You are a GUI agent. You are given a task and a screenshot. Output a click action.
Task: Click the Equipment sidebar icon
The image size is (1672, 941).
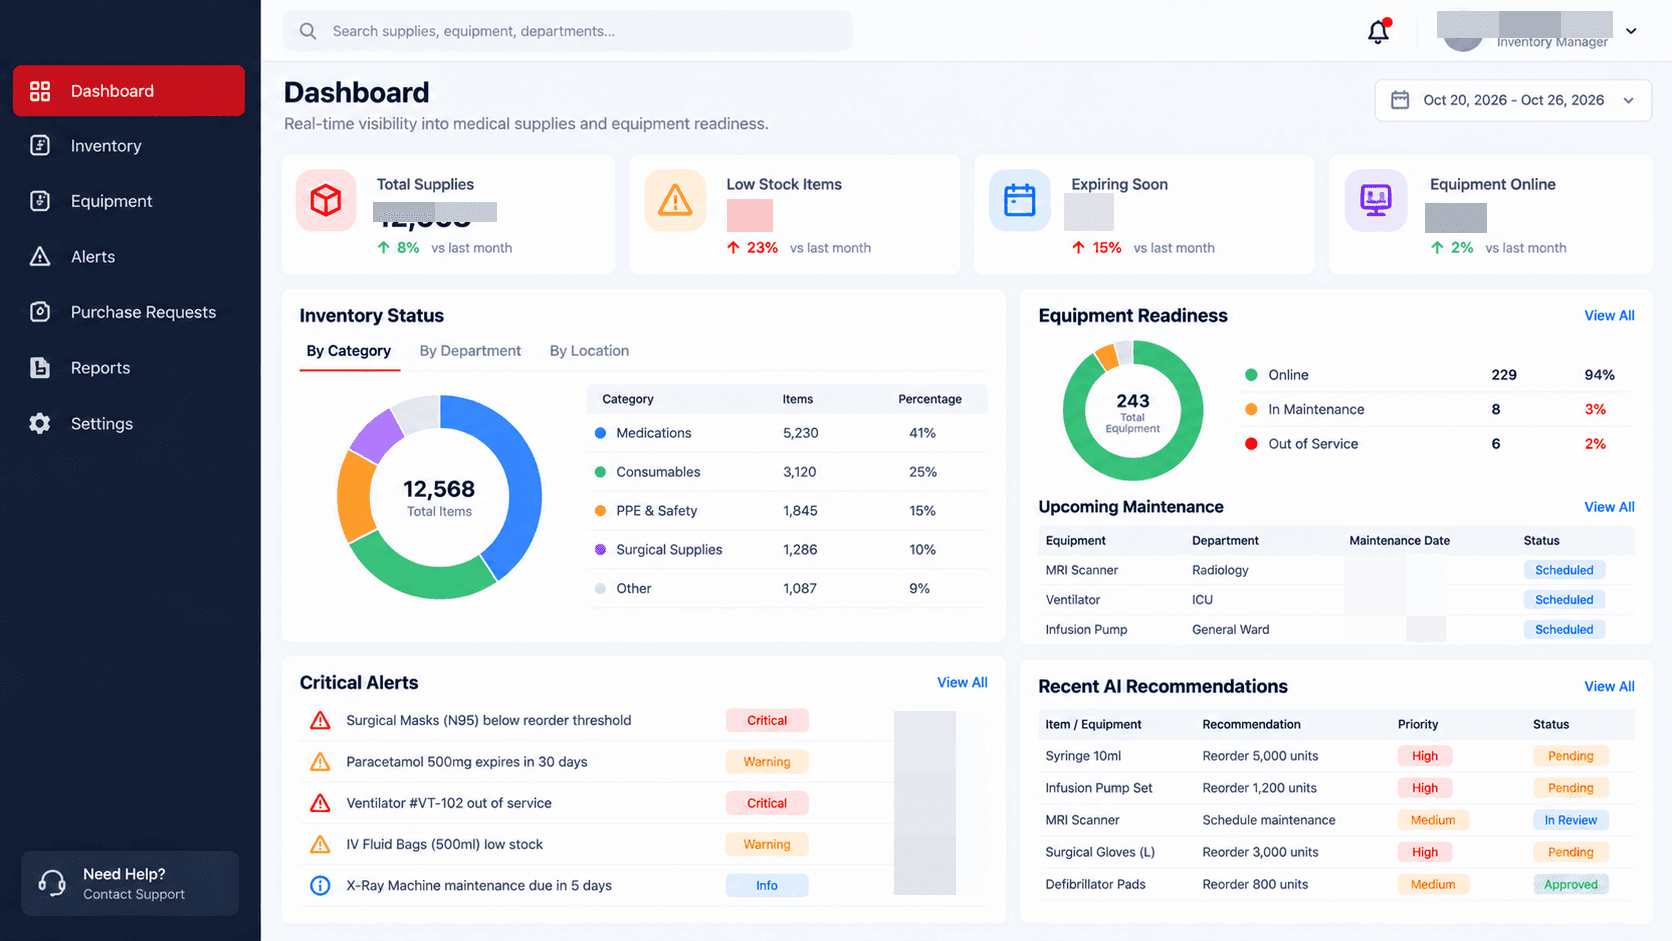[x=40, y=201]
